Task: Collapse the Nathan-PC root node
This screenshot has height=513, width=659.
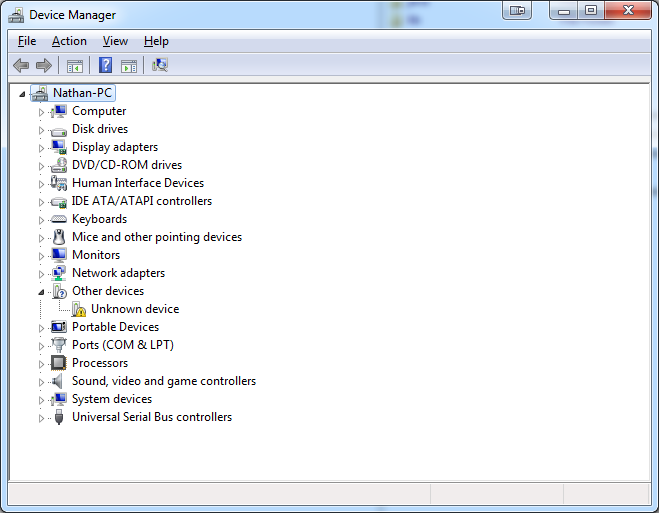Action: tap(23, 93)
